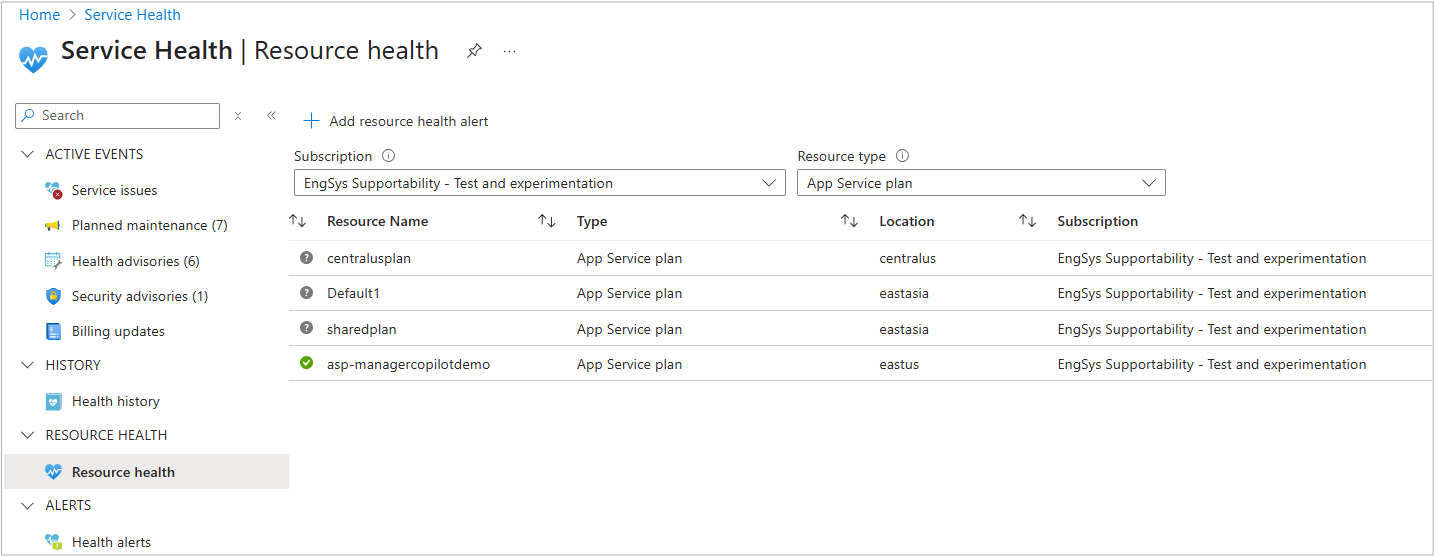Clear the sidebar search box

(238, 116)
